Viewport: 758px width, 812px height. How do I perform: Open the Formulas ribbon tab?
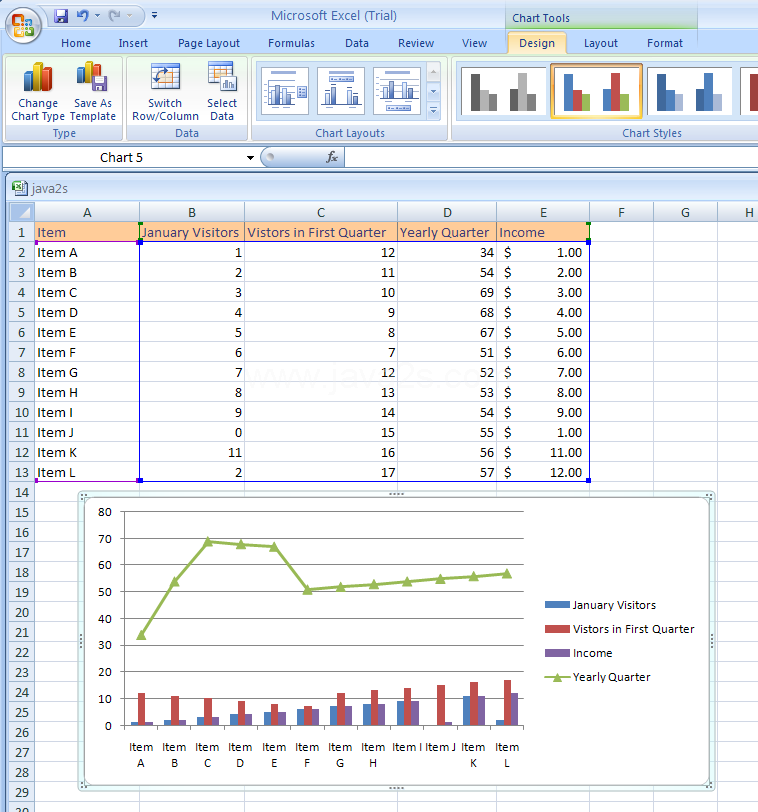(x=291, y=44)
